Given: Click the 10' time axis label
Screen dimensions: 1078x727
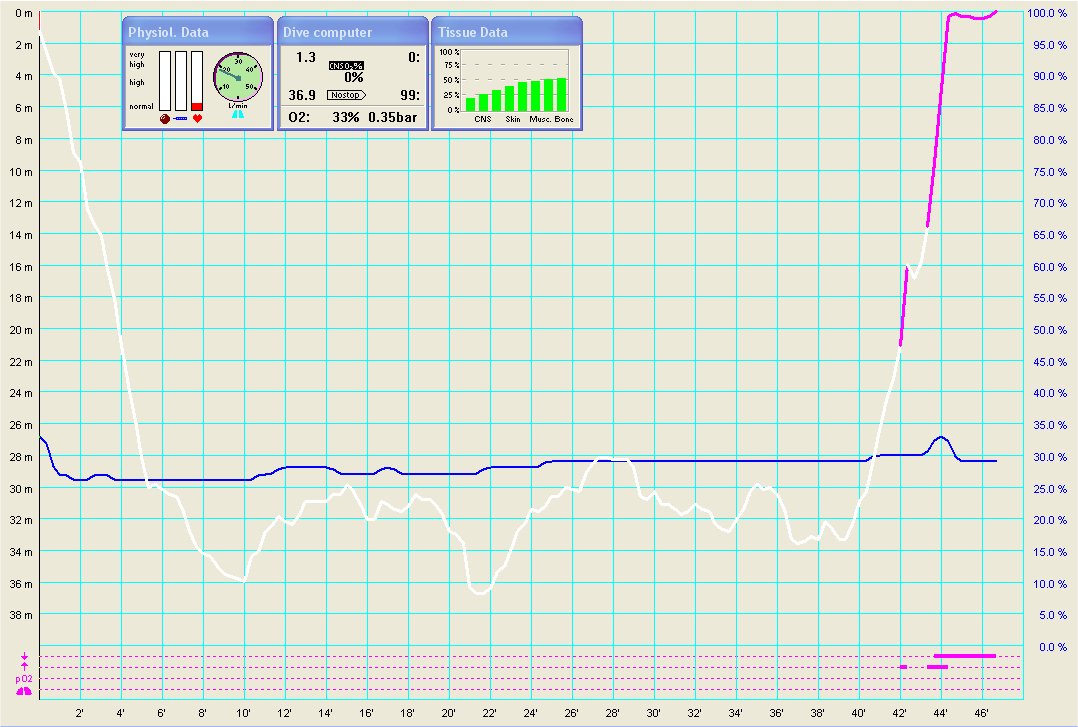Looking at the screenshot, I should point(243,713).
